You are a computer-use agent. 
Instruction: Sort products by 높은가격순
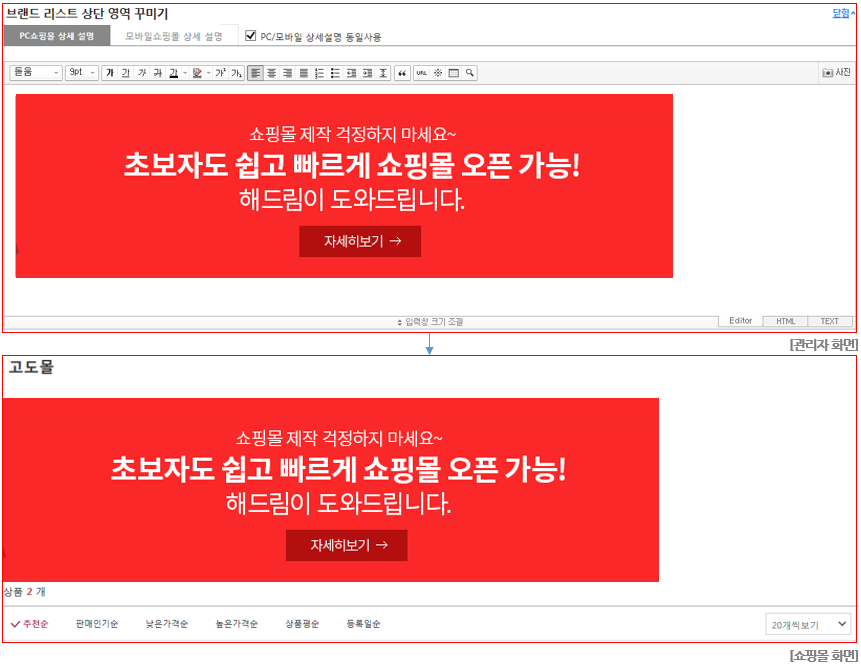pos(237,624)
